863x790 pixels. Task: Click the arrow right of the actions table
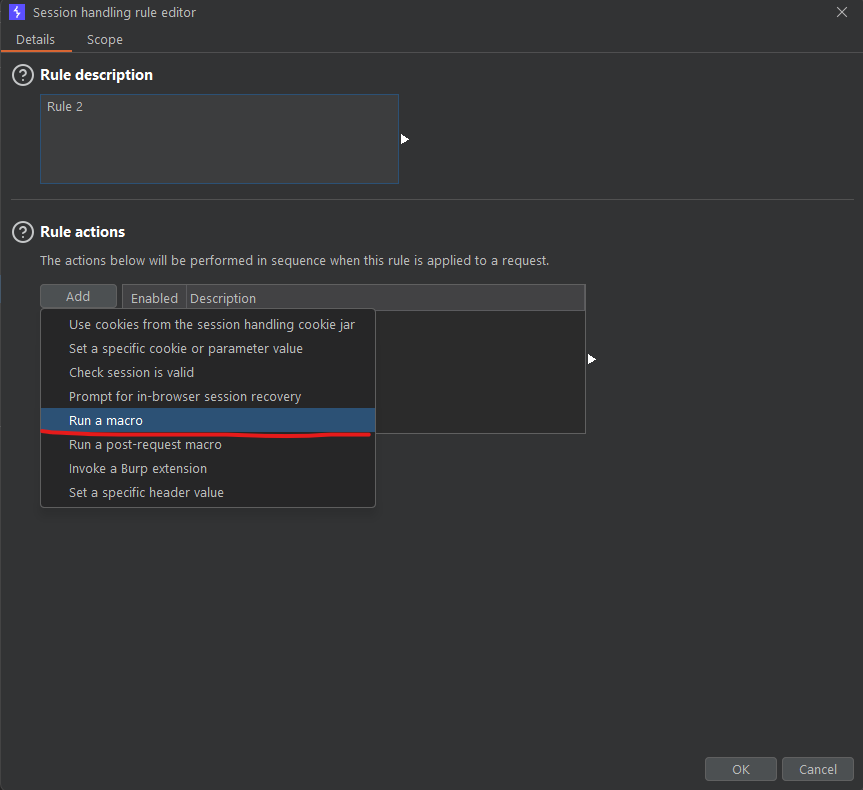592,359
